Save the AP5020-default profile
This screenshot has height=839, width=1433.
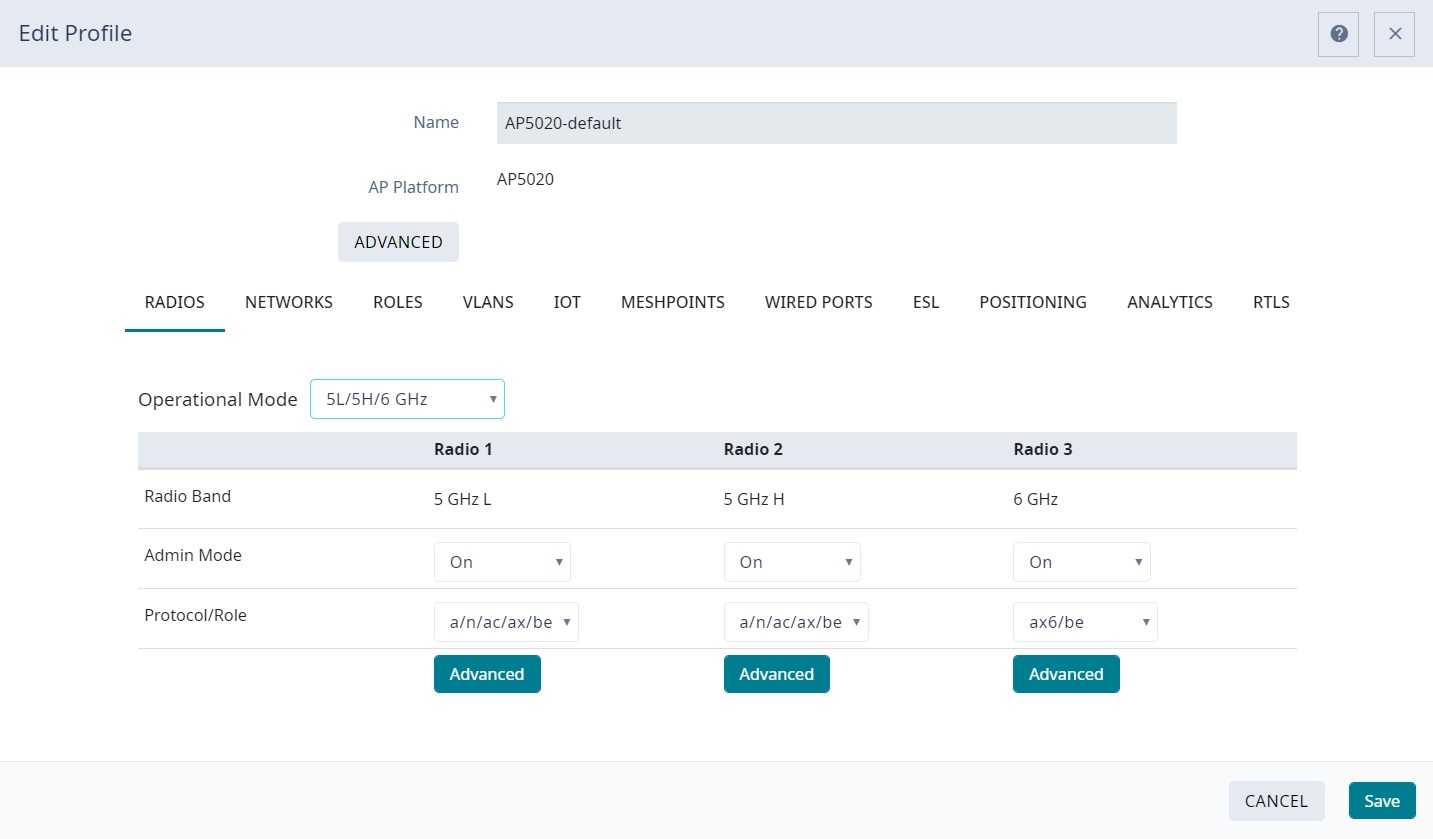tap(1381, 800)
